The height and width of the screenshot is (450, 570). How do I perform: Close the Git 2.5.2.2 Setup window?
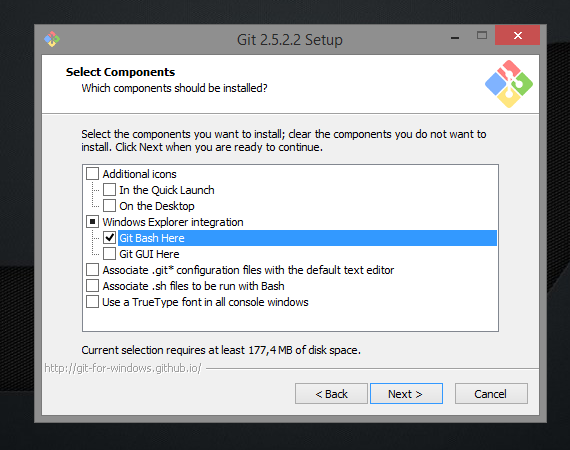[517, 35]
